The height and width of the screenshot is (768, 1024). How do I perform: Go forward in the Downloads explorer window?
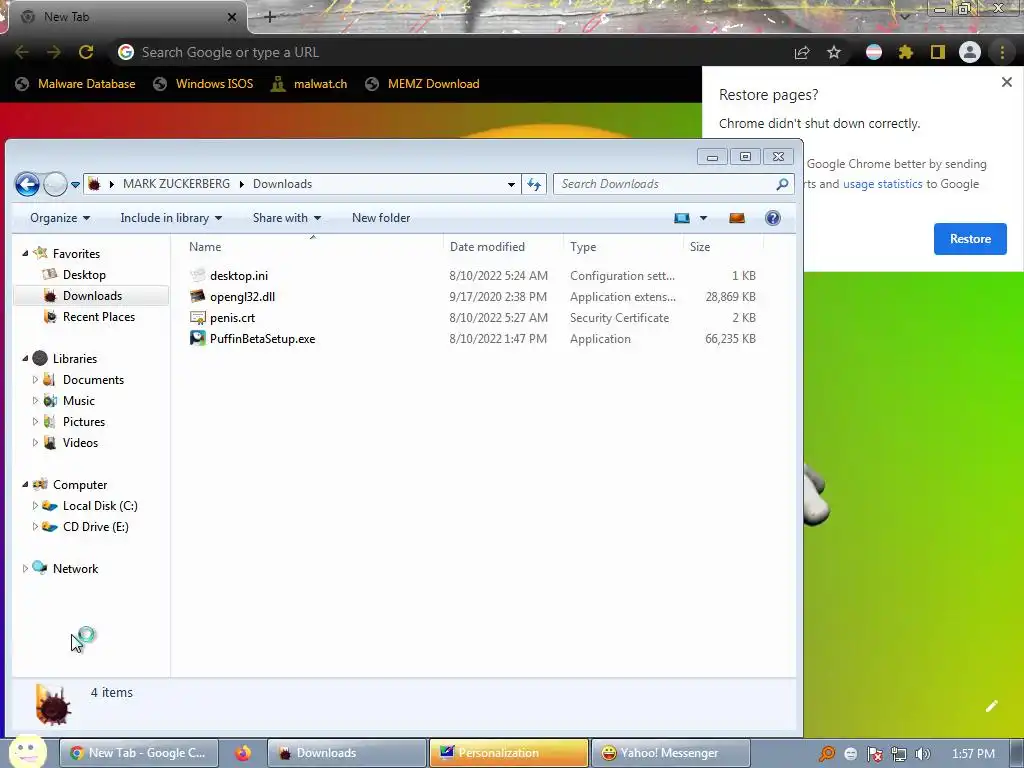56,184
